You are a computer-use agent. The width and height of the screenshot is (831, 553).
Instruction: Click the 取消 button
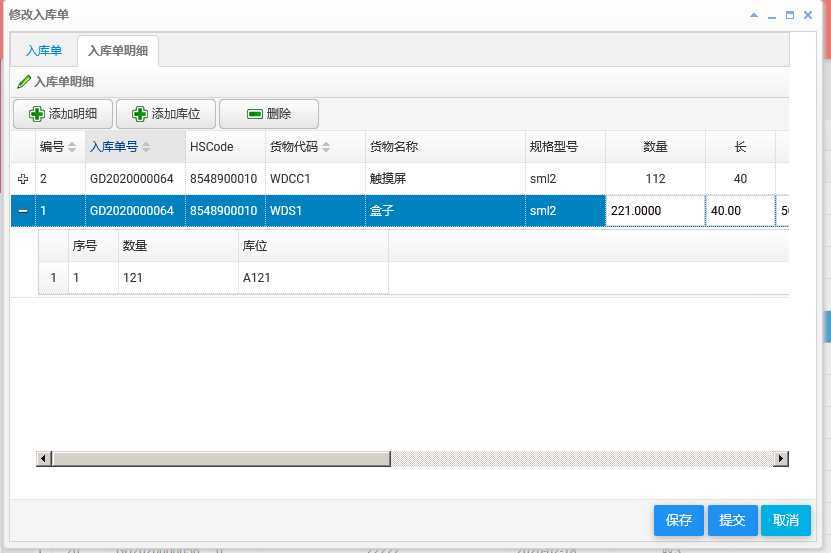(785, 520)
